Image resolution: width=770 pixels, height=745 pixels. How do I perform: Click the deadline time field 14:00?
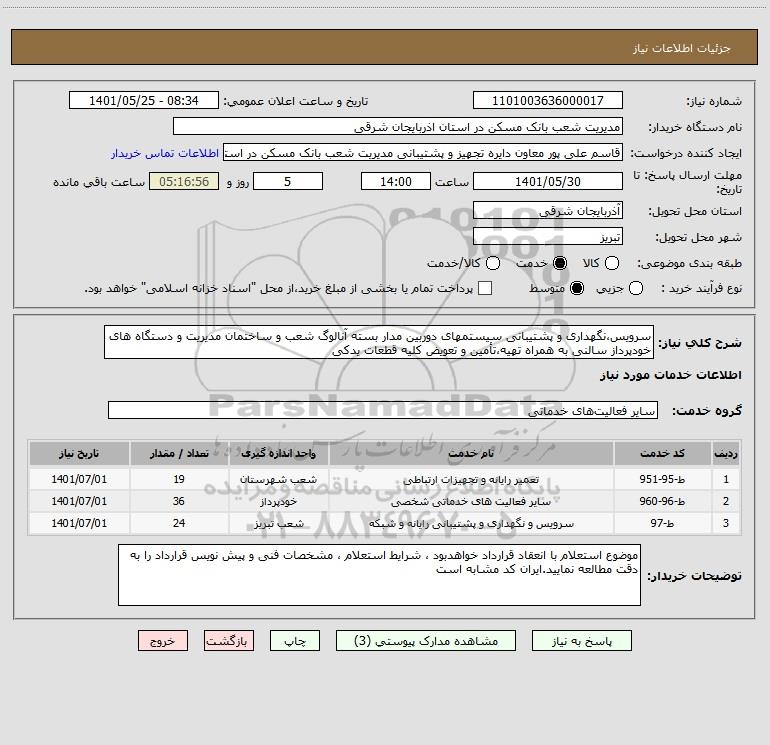[x=396, y=181]
